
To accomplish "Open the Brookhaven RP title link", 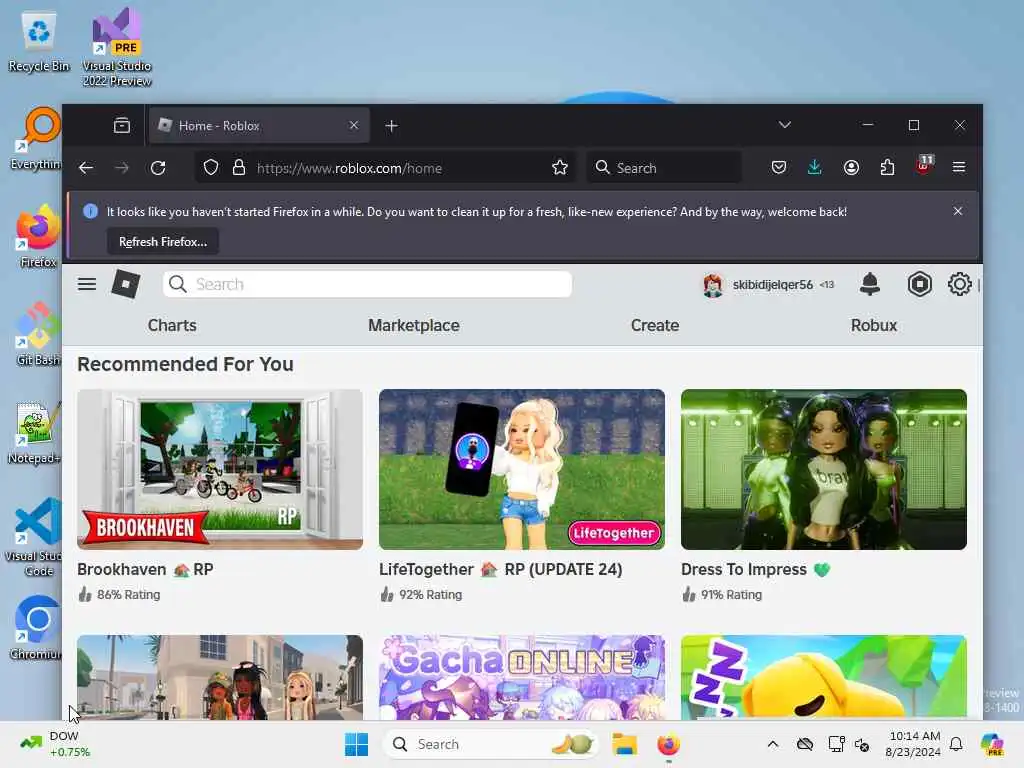I will click(145, 569).
